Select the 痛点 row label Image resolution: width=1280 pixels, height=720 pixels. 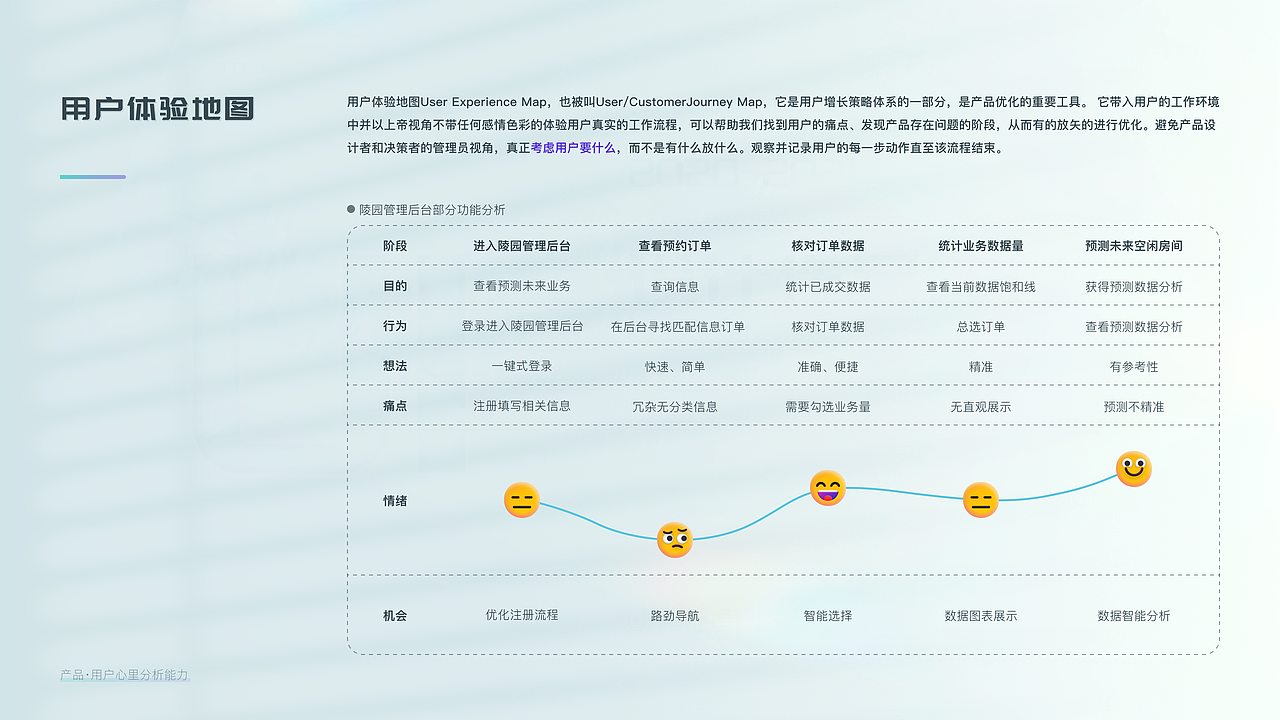tap(394, 406)
